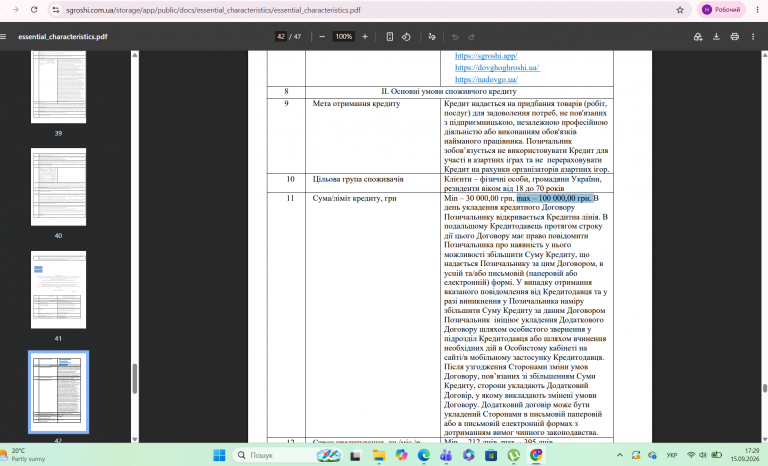Open the weather widget showing 20°C
768x466 pixels.
tap(24, 455)
